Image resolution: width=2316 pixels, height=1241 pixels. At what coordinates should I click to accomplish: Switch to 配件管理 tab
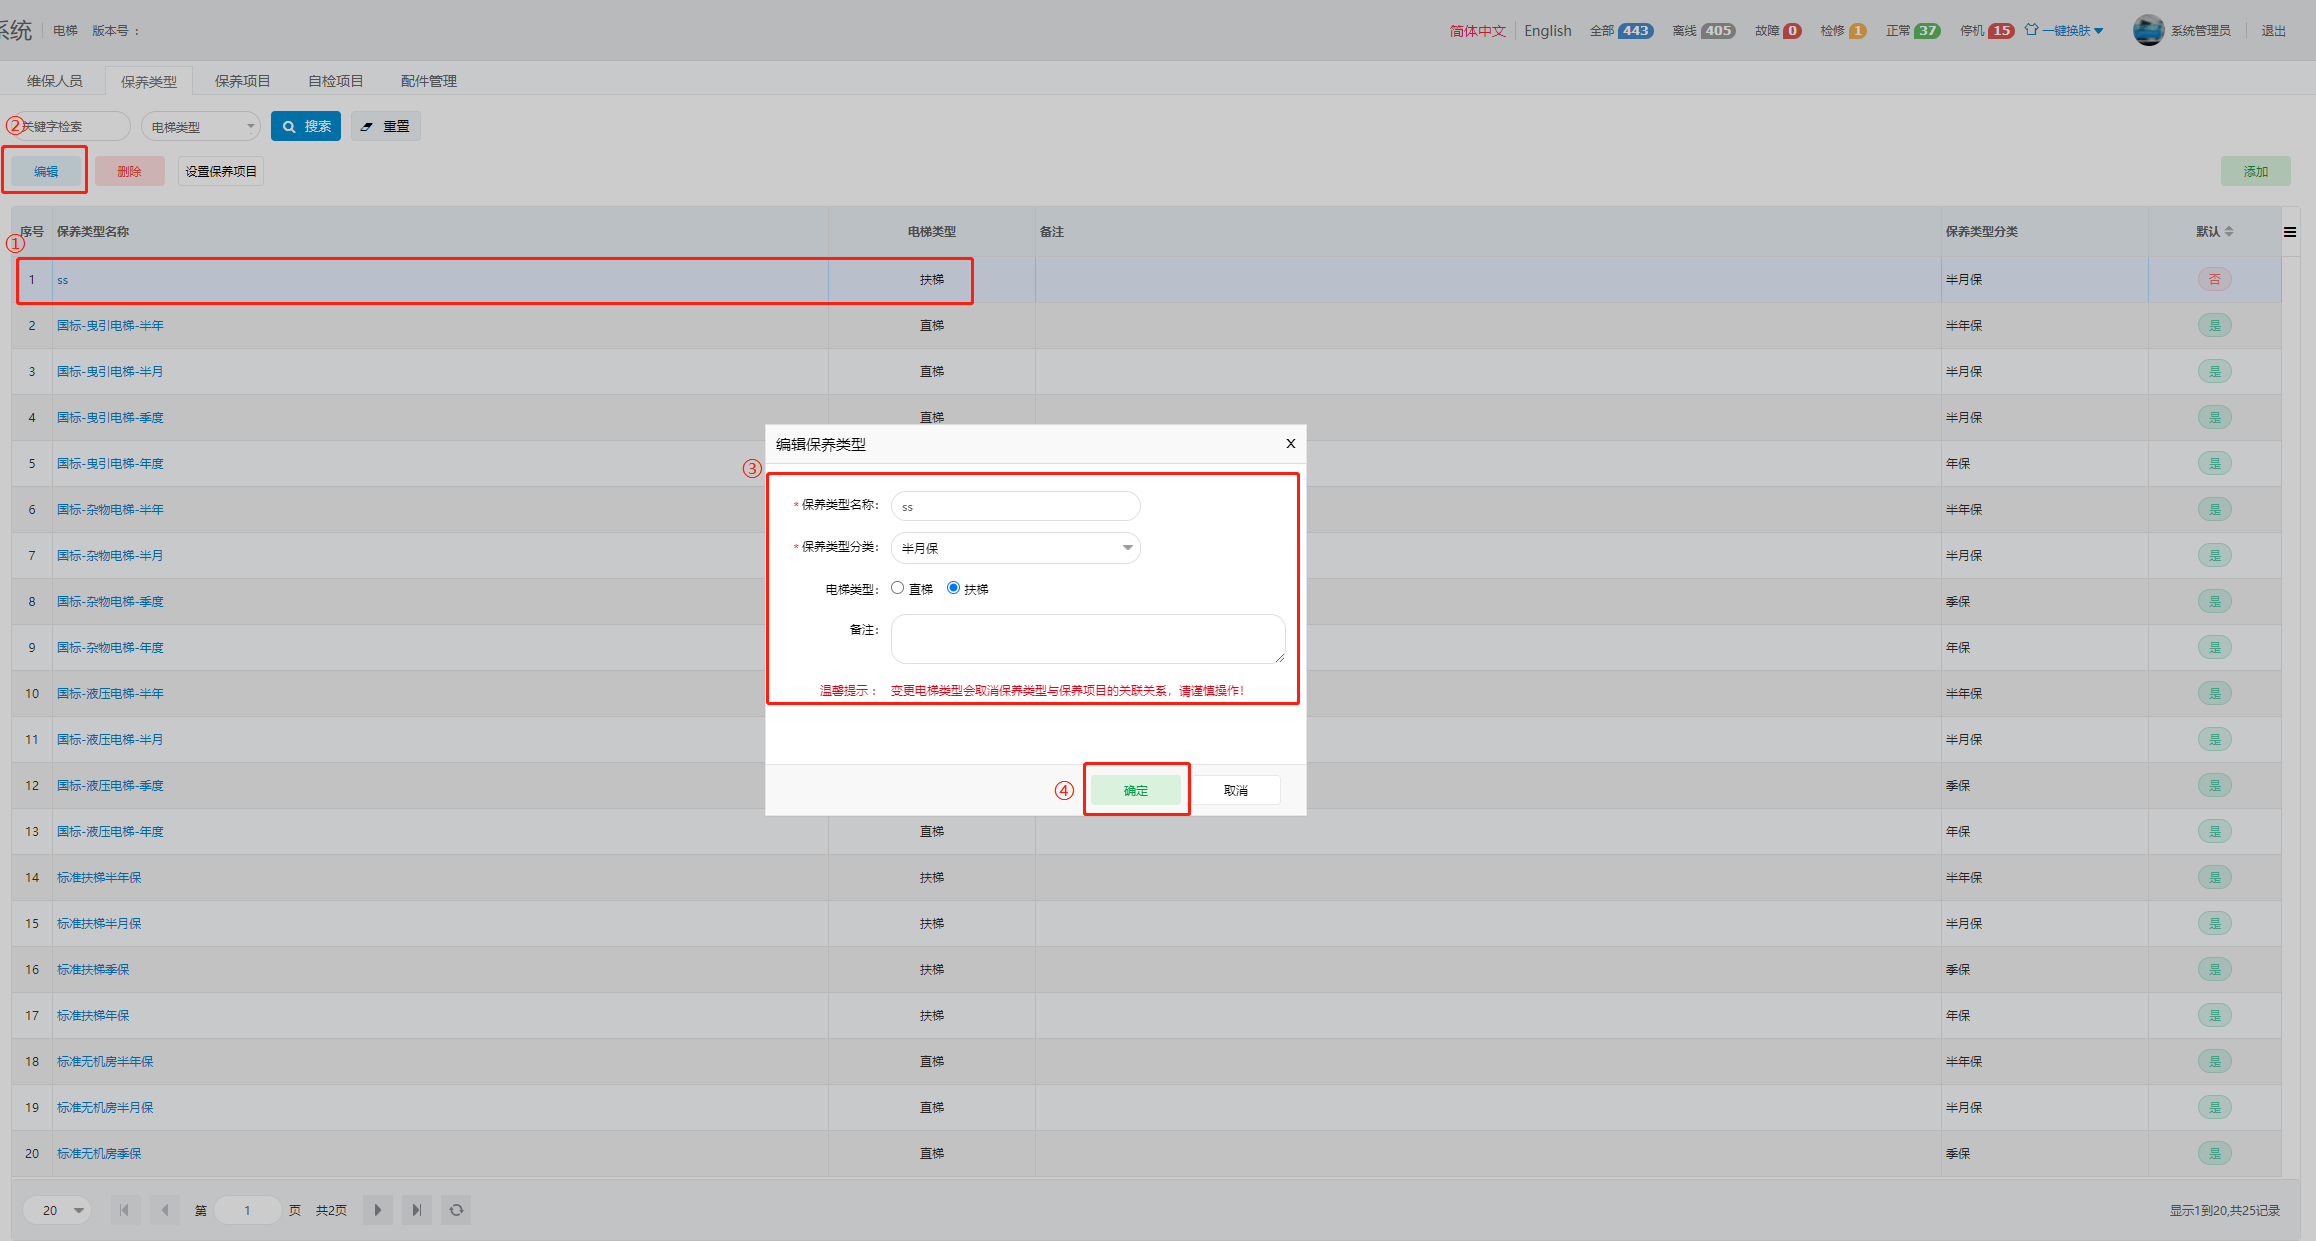click(428, 81)
